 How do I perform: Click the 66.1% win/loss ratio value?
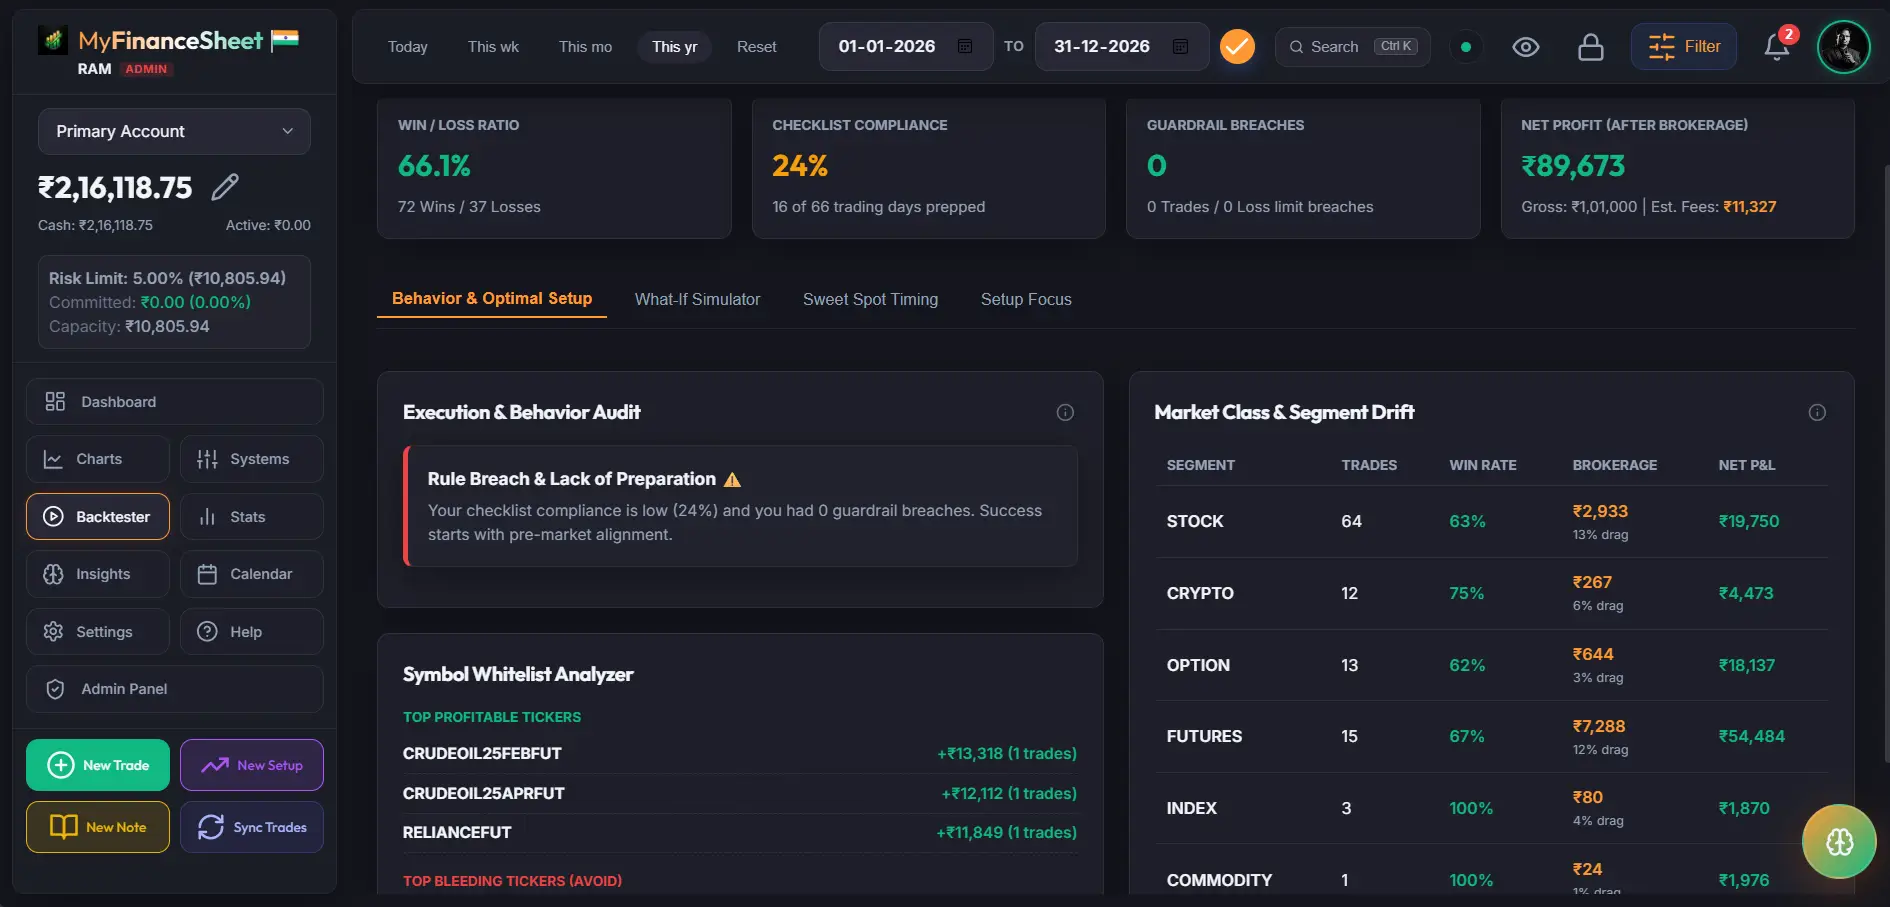pyautogui.click(x=434, y=166)
